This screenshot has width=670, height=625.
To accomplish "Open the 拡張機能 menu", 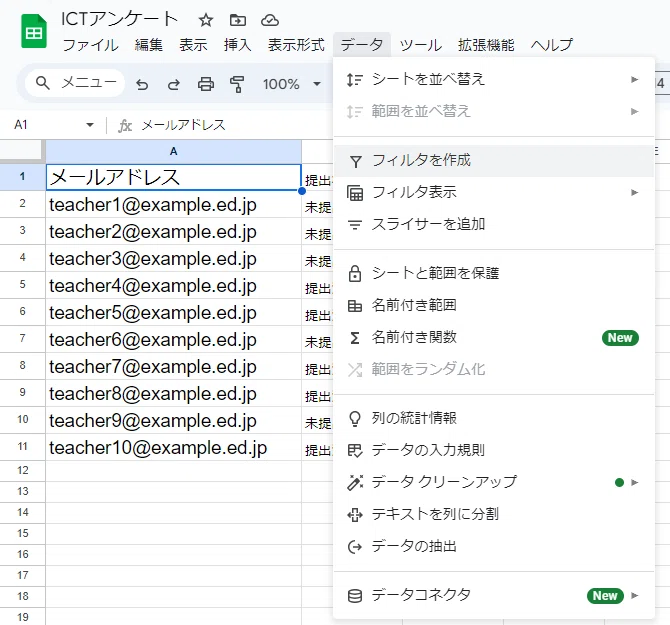I will point(486,45).
